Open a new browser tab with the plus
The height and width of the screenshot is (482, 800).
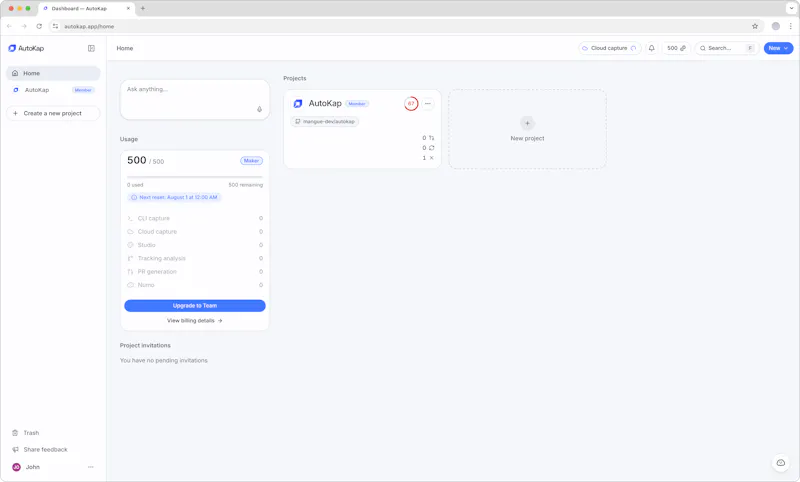point(143,9)
